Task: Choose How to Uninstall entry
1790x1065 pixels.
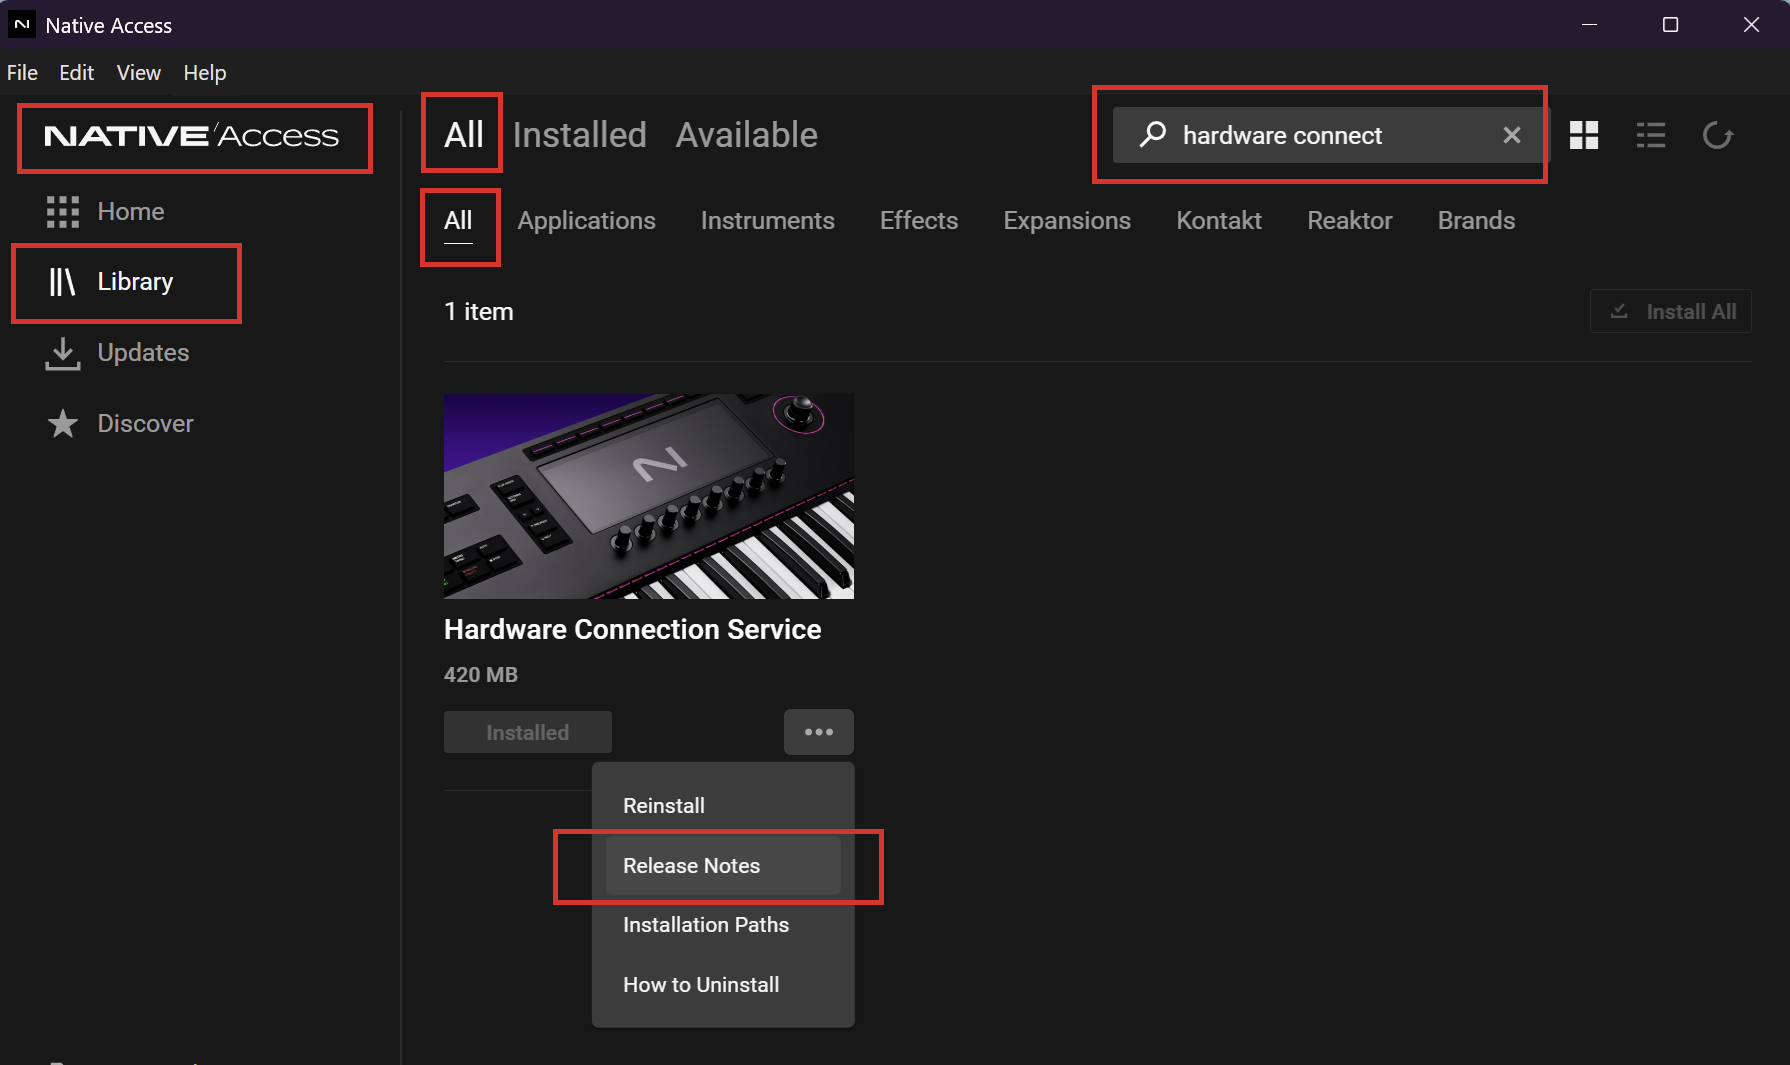Action: click(x=723, y=985)
